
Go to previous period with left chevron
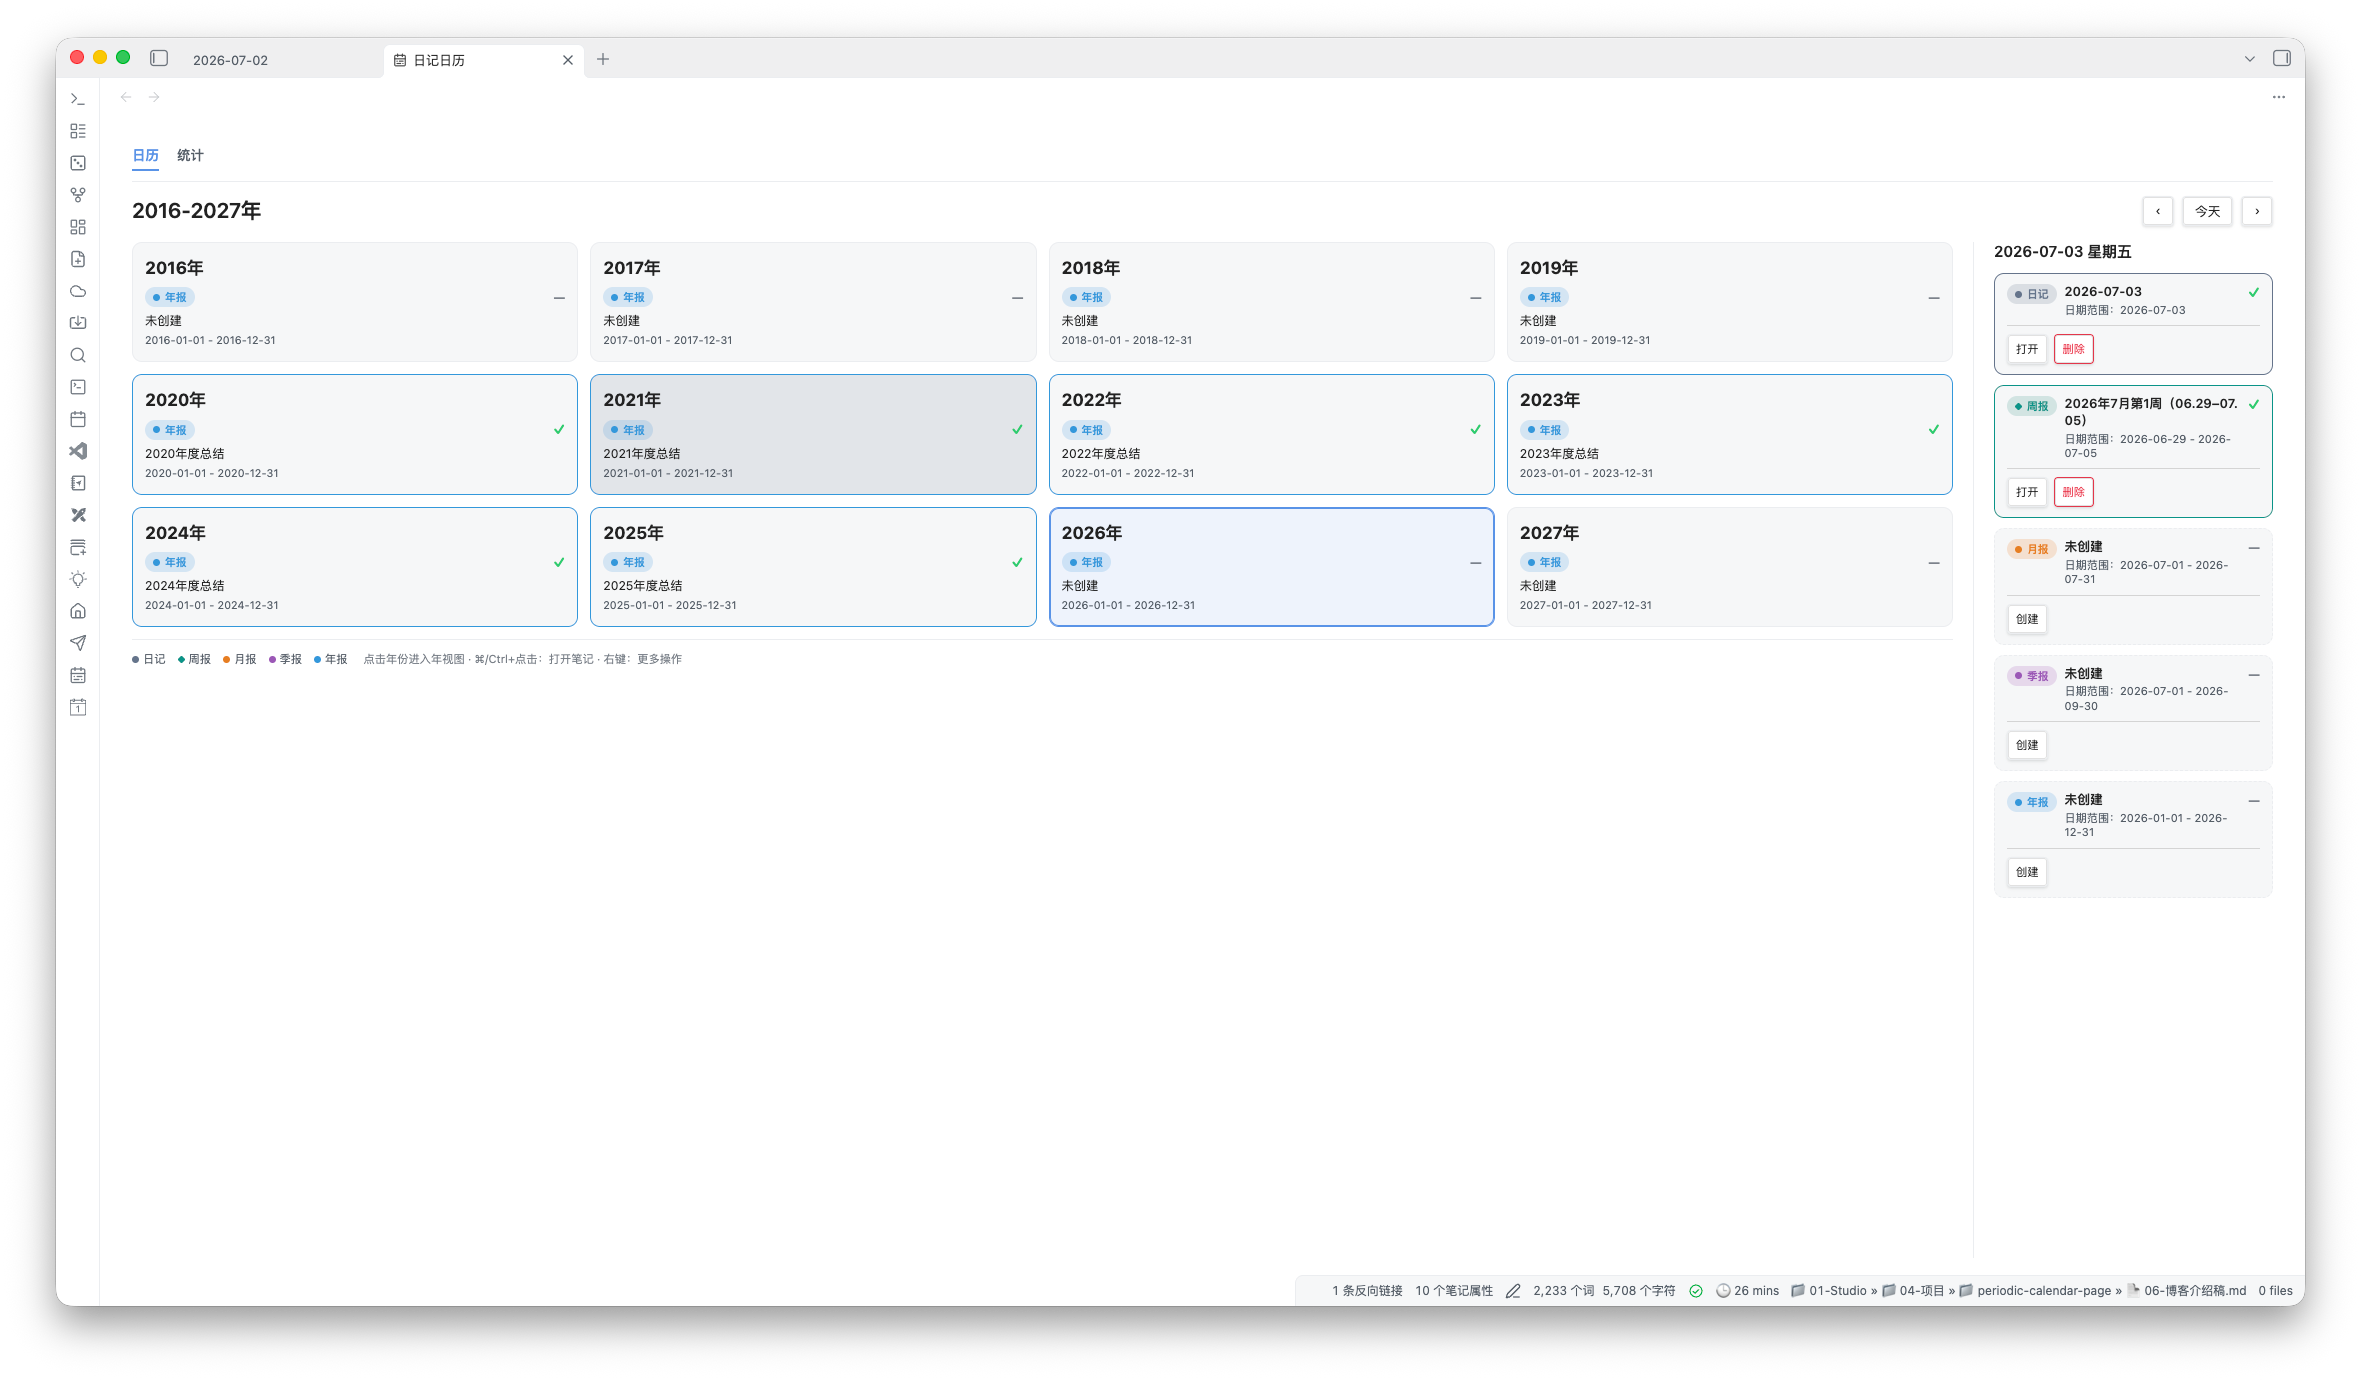(x=2158, y=211)
